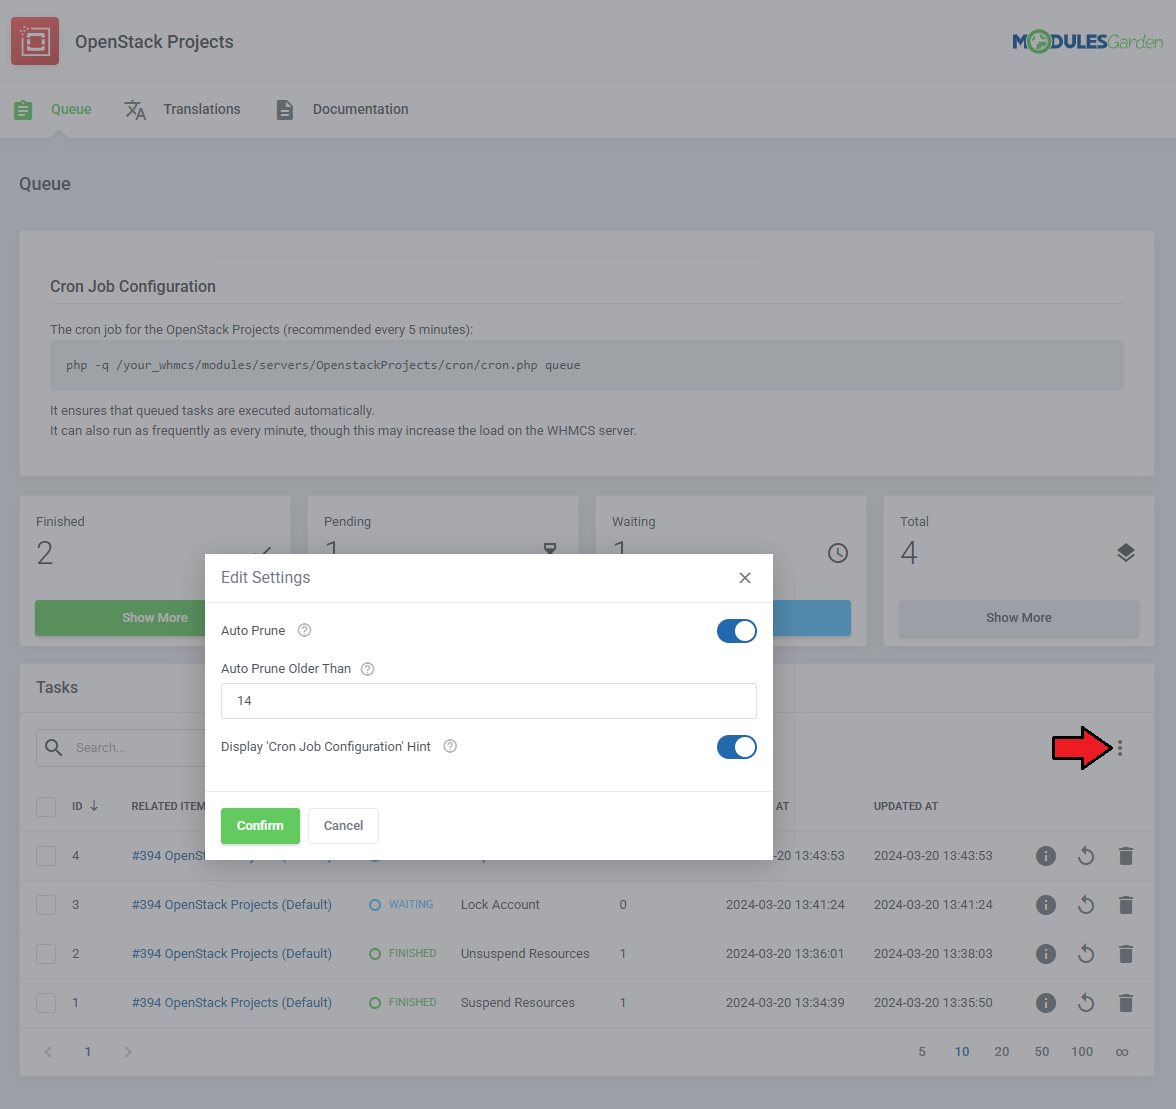Open the tasks three-dot options menu
Viewport: 1176px width, 1109px height.
tap(1120, 748)
